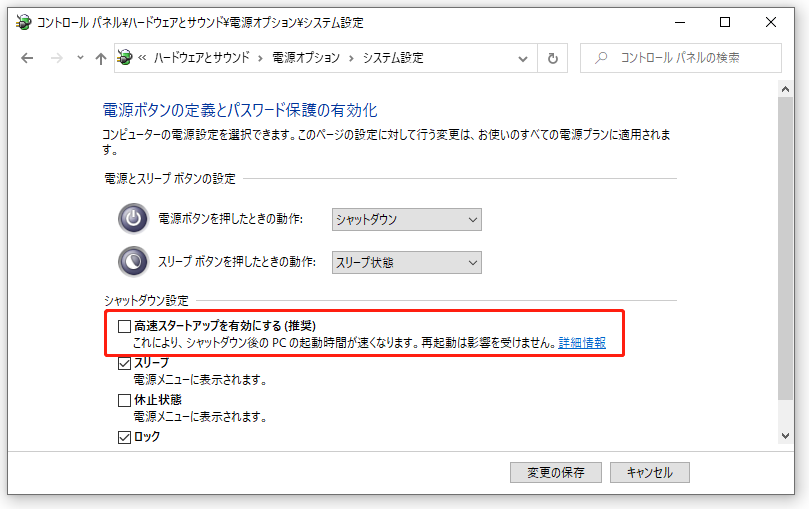The height and width of the screenshot is (509, 809).
Task: Expand chevron after ハードウェアとサウンド breadcrumb
Action: [261, 58]
